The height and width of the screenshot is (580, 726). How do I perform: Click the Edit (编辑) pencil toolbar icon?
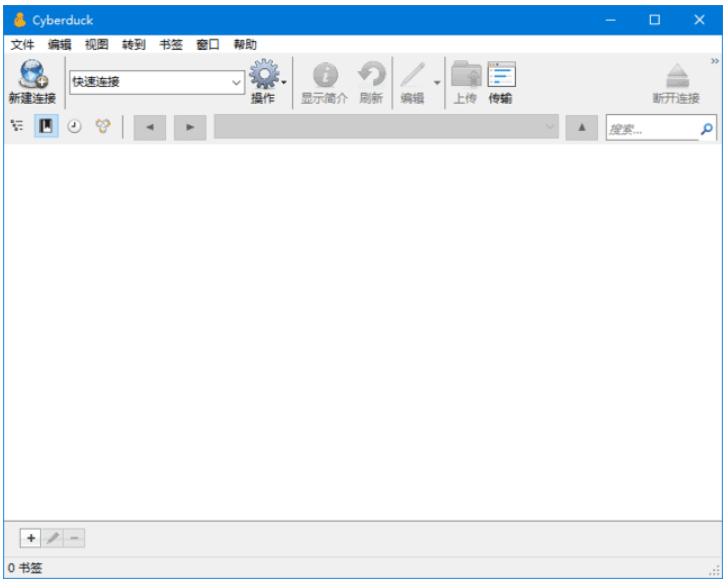413,75
